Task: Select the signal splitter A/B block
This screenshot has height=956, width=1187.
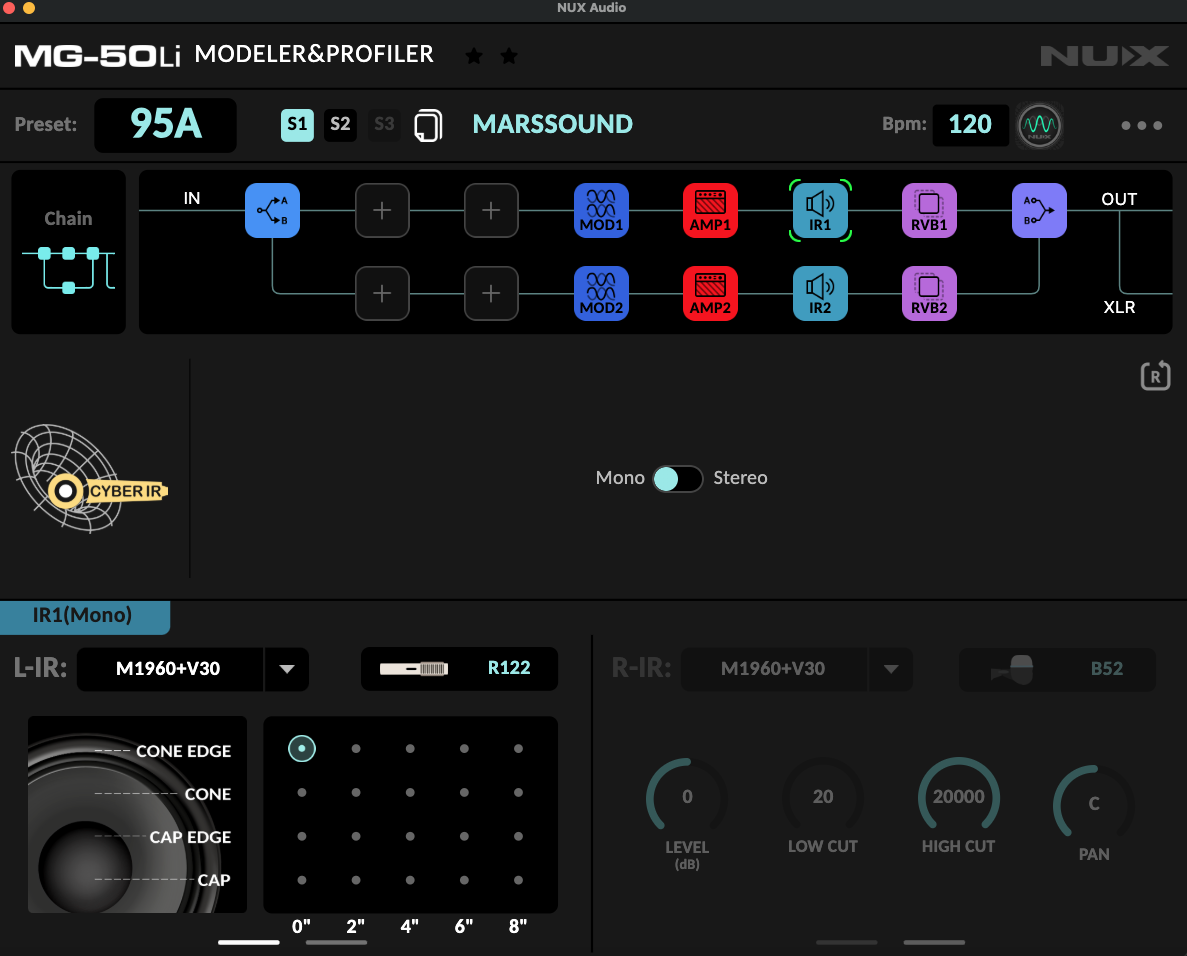Action: (x=273, y=210)
